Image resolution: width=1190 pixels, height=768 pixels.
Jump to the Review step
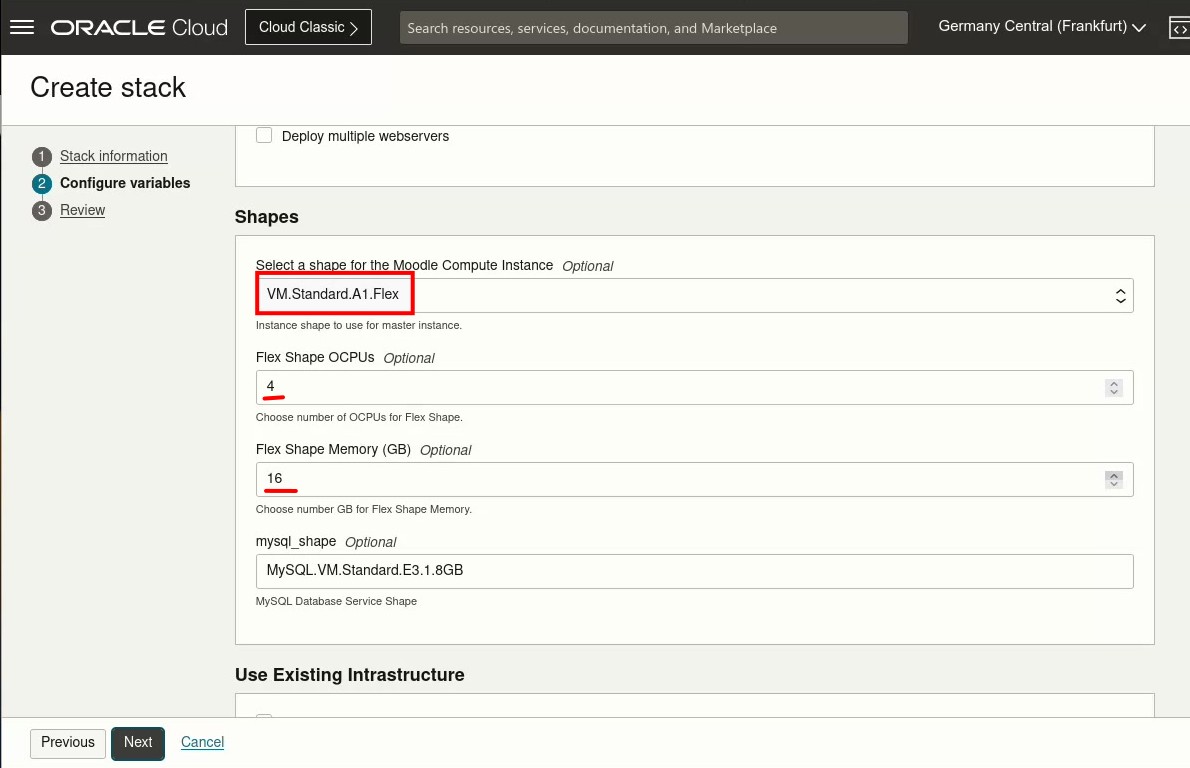[x=82, y=211]
